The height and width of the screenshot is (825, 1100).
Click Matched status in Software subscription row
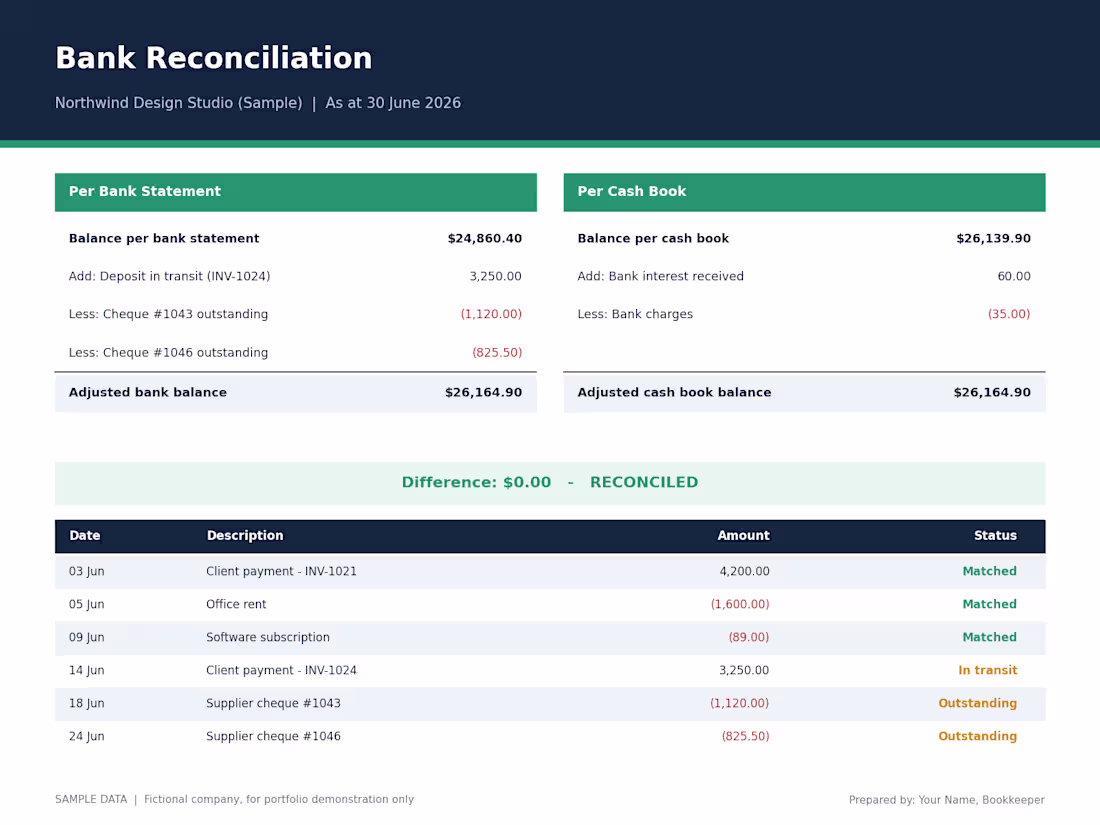[989, 638]
